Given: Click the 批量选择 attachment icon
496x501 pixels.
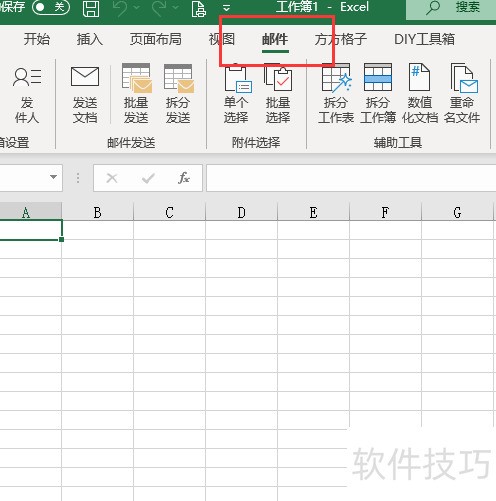Looking at the screenshot, I should tap(278, 94).
